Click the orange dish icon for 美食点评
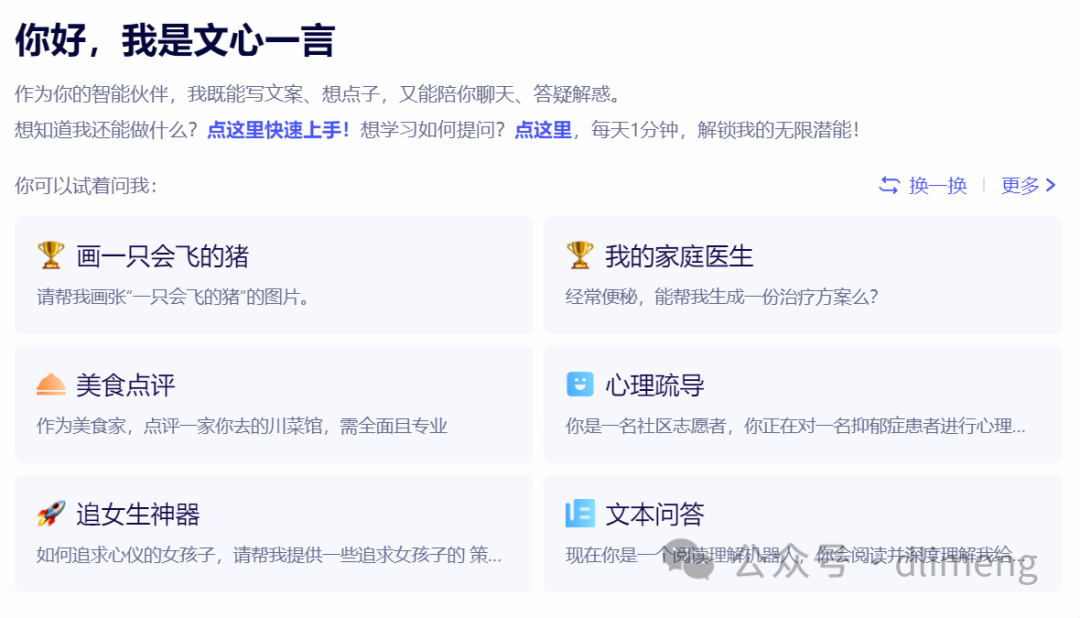This screenshot has height=618, width=1080. 51,385
